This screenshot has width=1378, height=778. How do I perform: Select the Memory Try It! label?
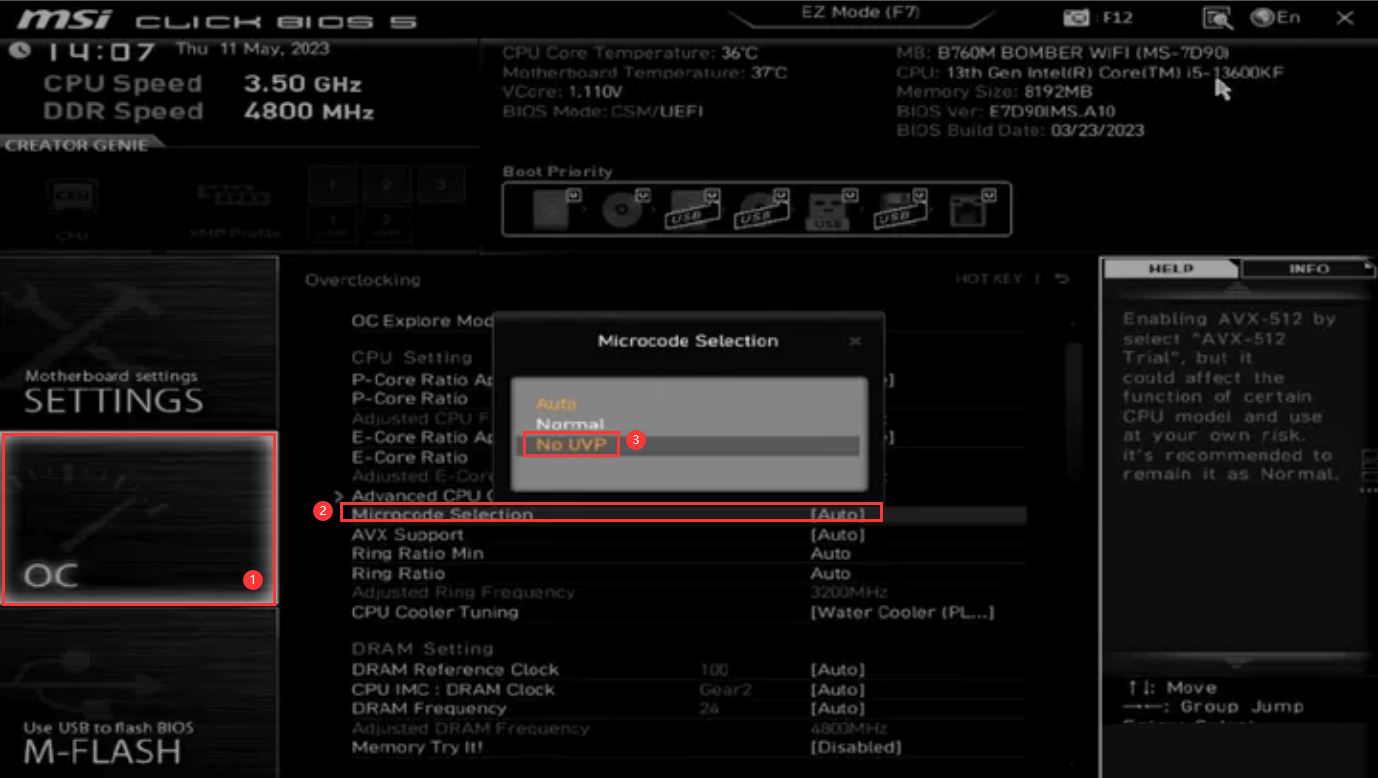pos(417,747)
